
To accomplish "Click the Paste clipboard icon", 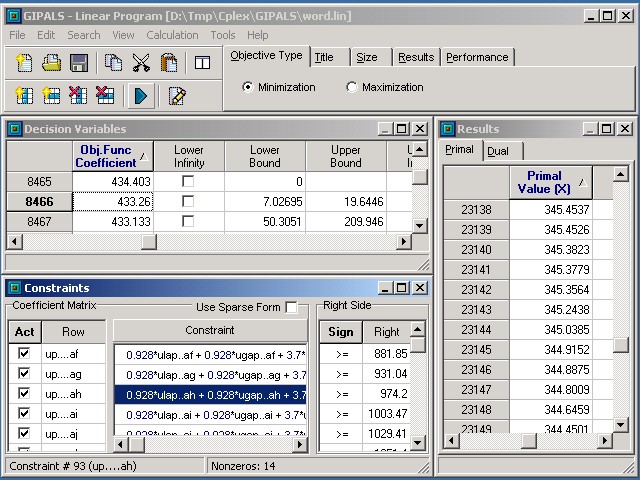I will [169, 63].
